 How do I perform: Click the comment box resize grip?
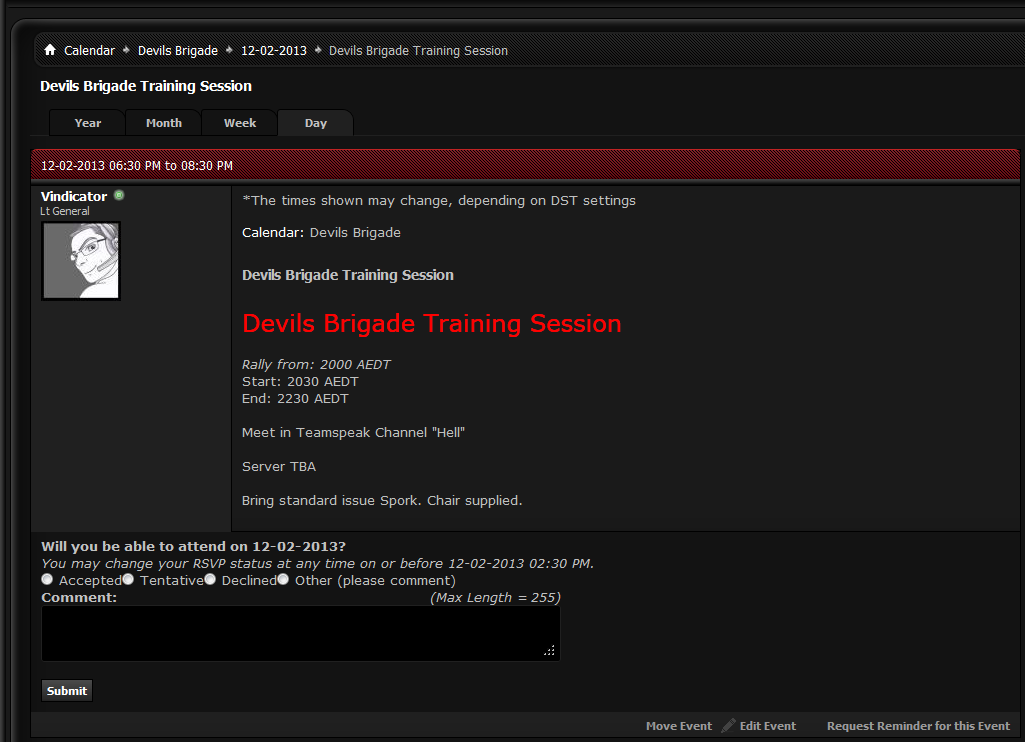click(550, 650)
